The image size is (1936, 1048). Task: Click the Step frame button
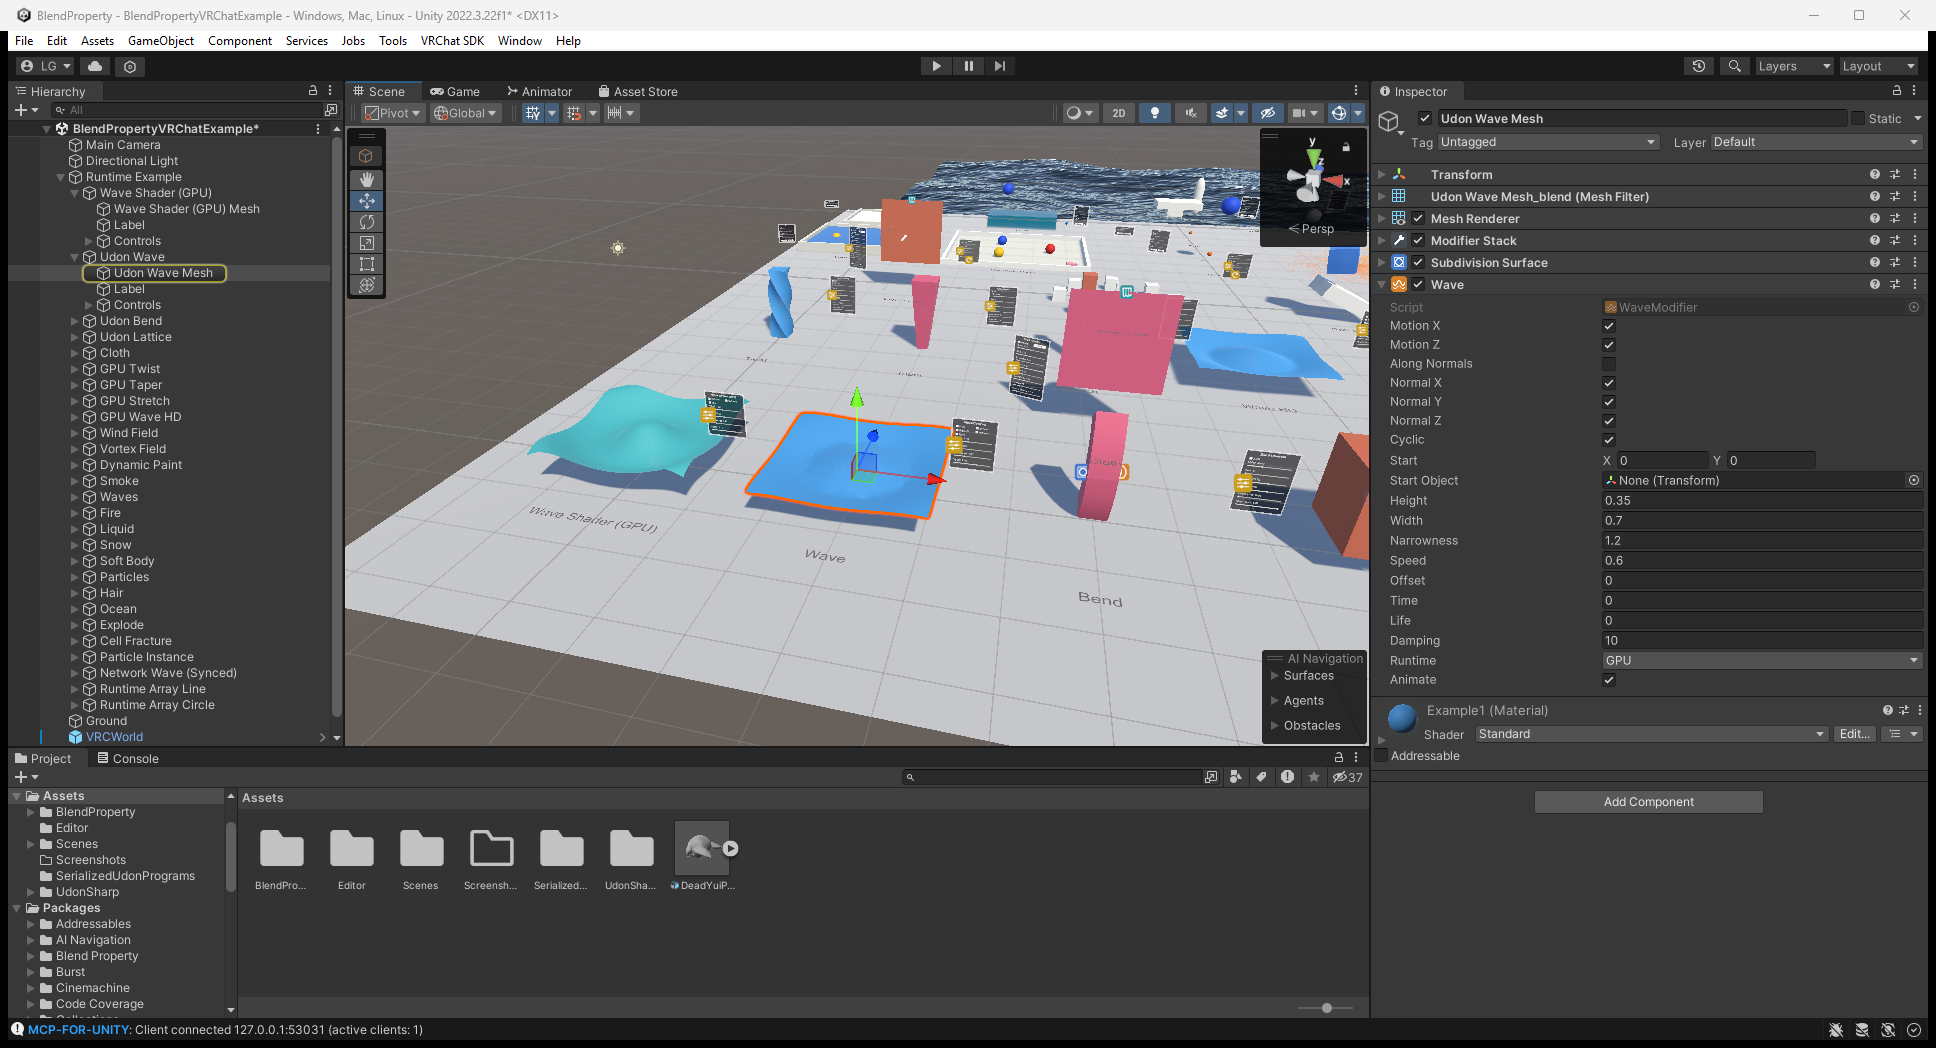(x=1000, y=66)
